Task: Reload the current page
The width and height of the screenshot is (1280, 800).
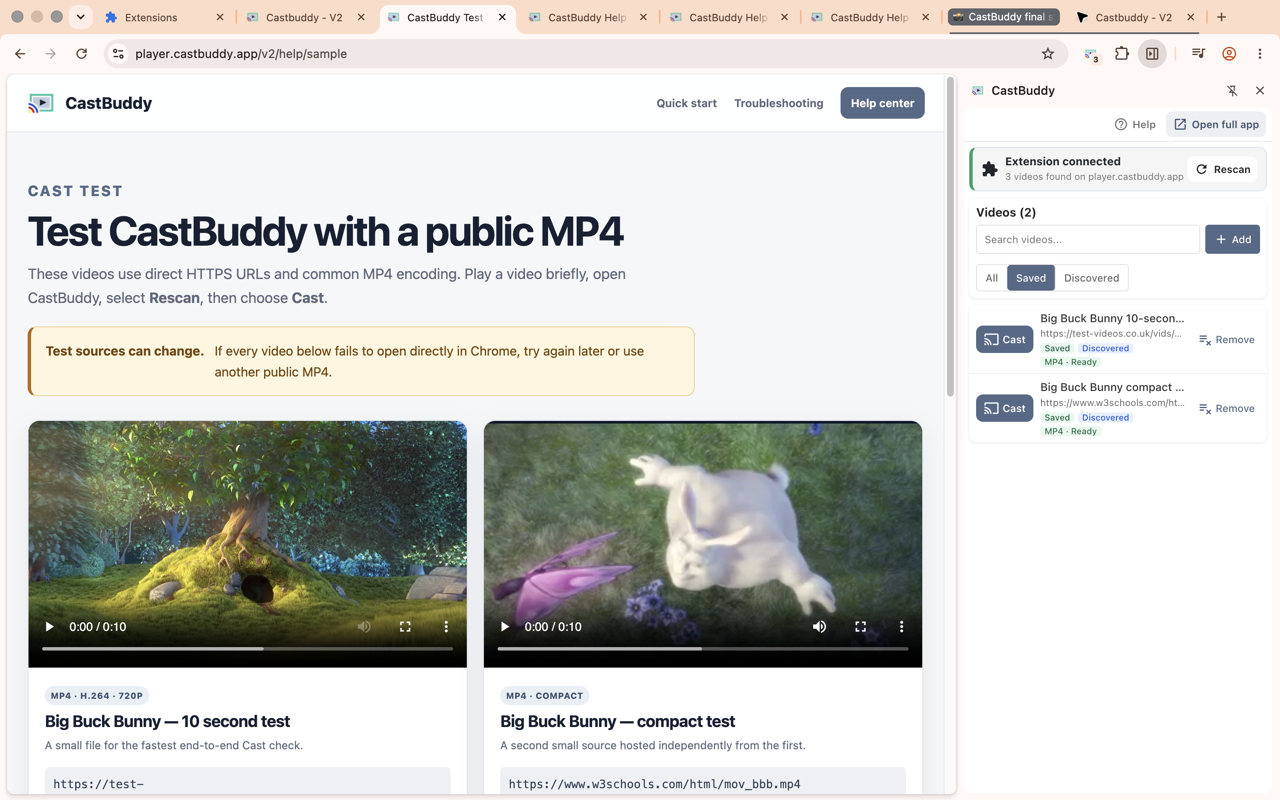Action: [x=82, y=54]
